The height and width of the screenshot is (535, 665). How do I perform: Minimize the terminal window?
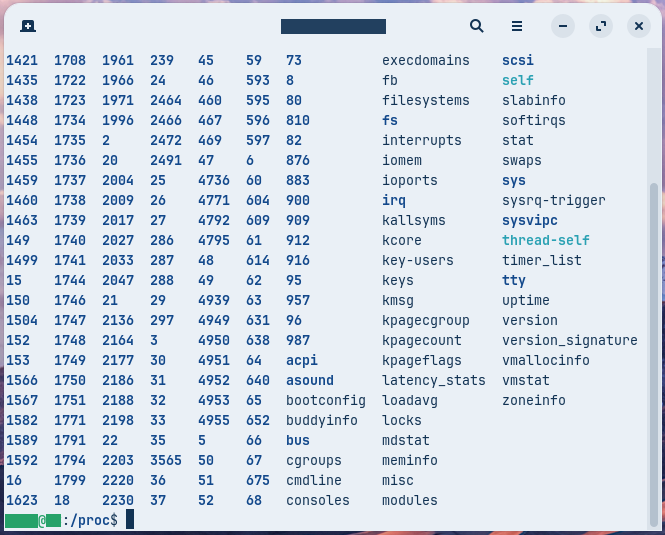(563, 26)
